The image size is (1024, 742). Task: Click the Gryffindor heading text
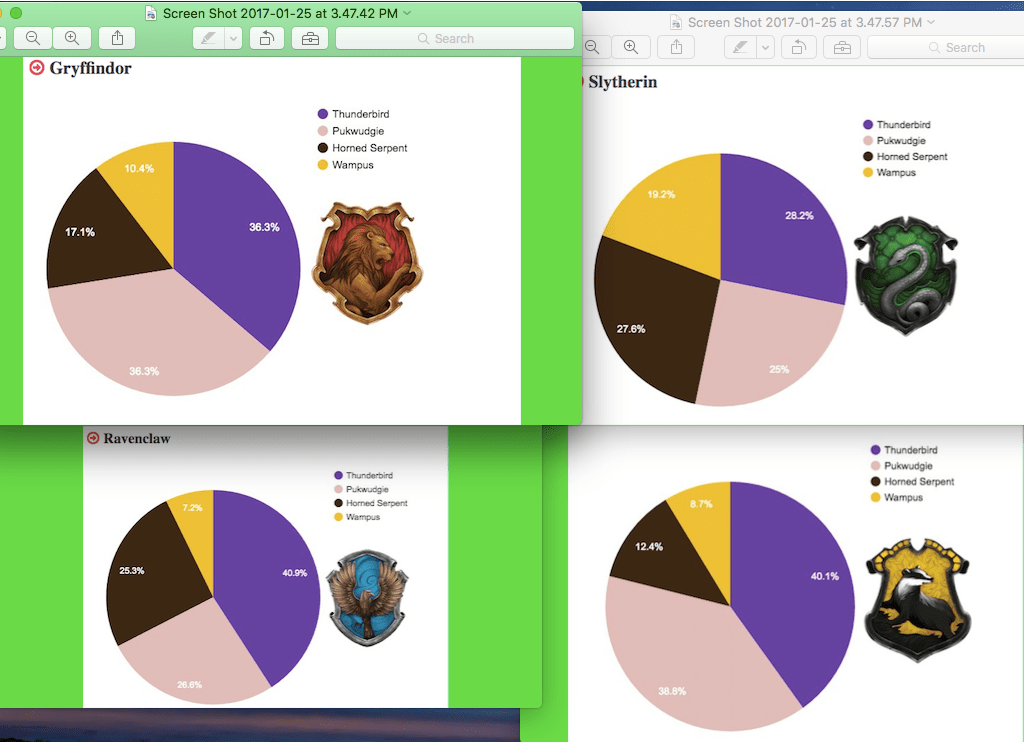click(90, 69)
